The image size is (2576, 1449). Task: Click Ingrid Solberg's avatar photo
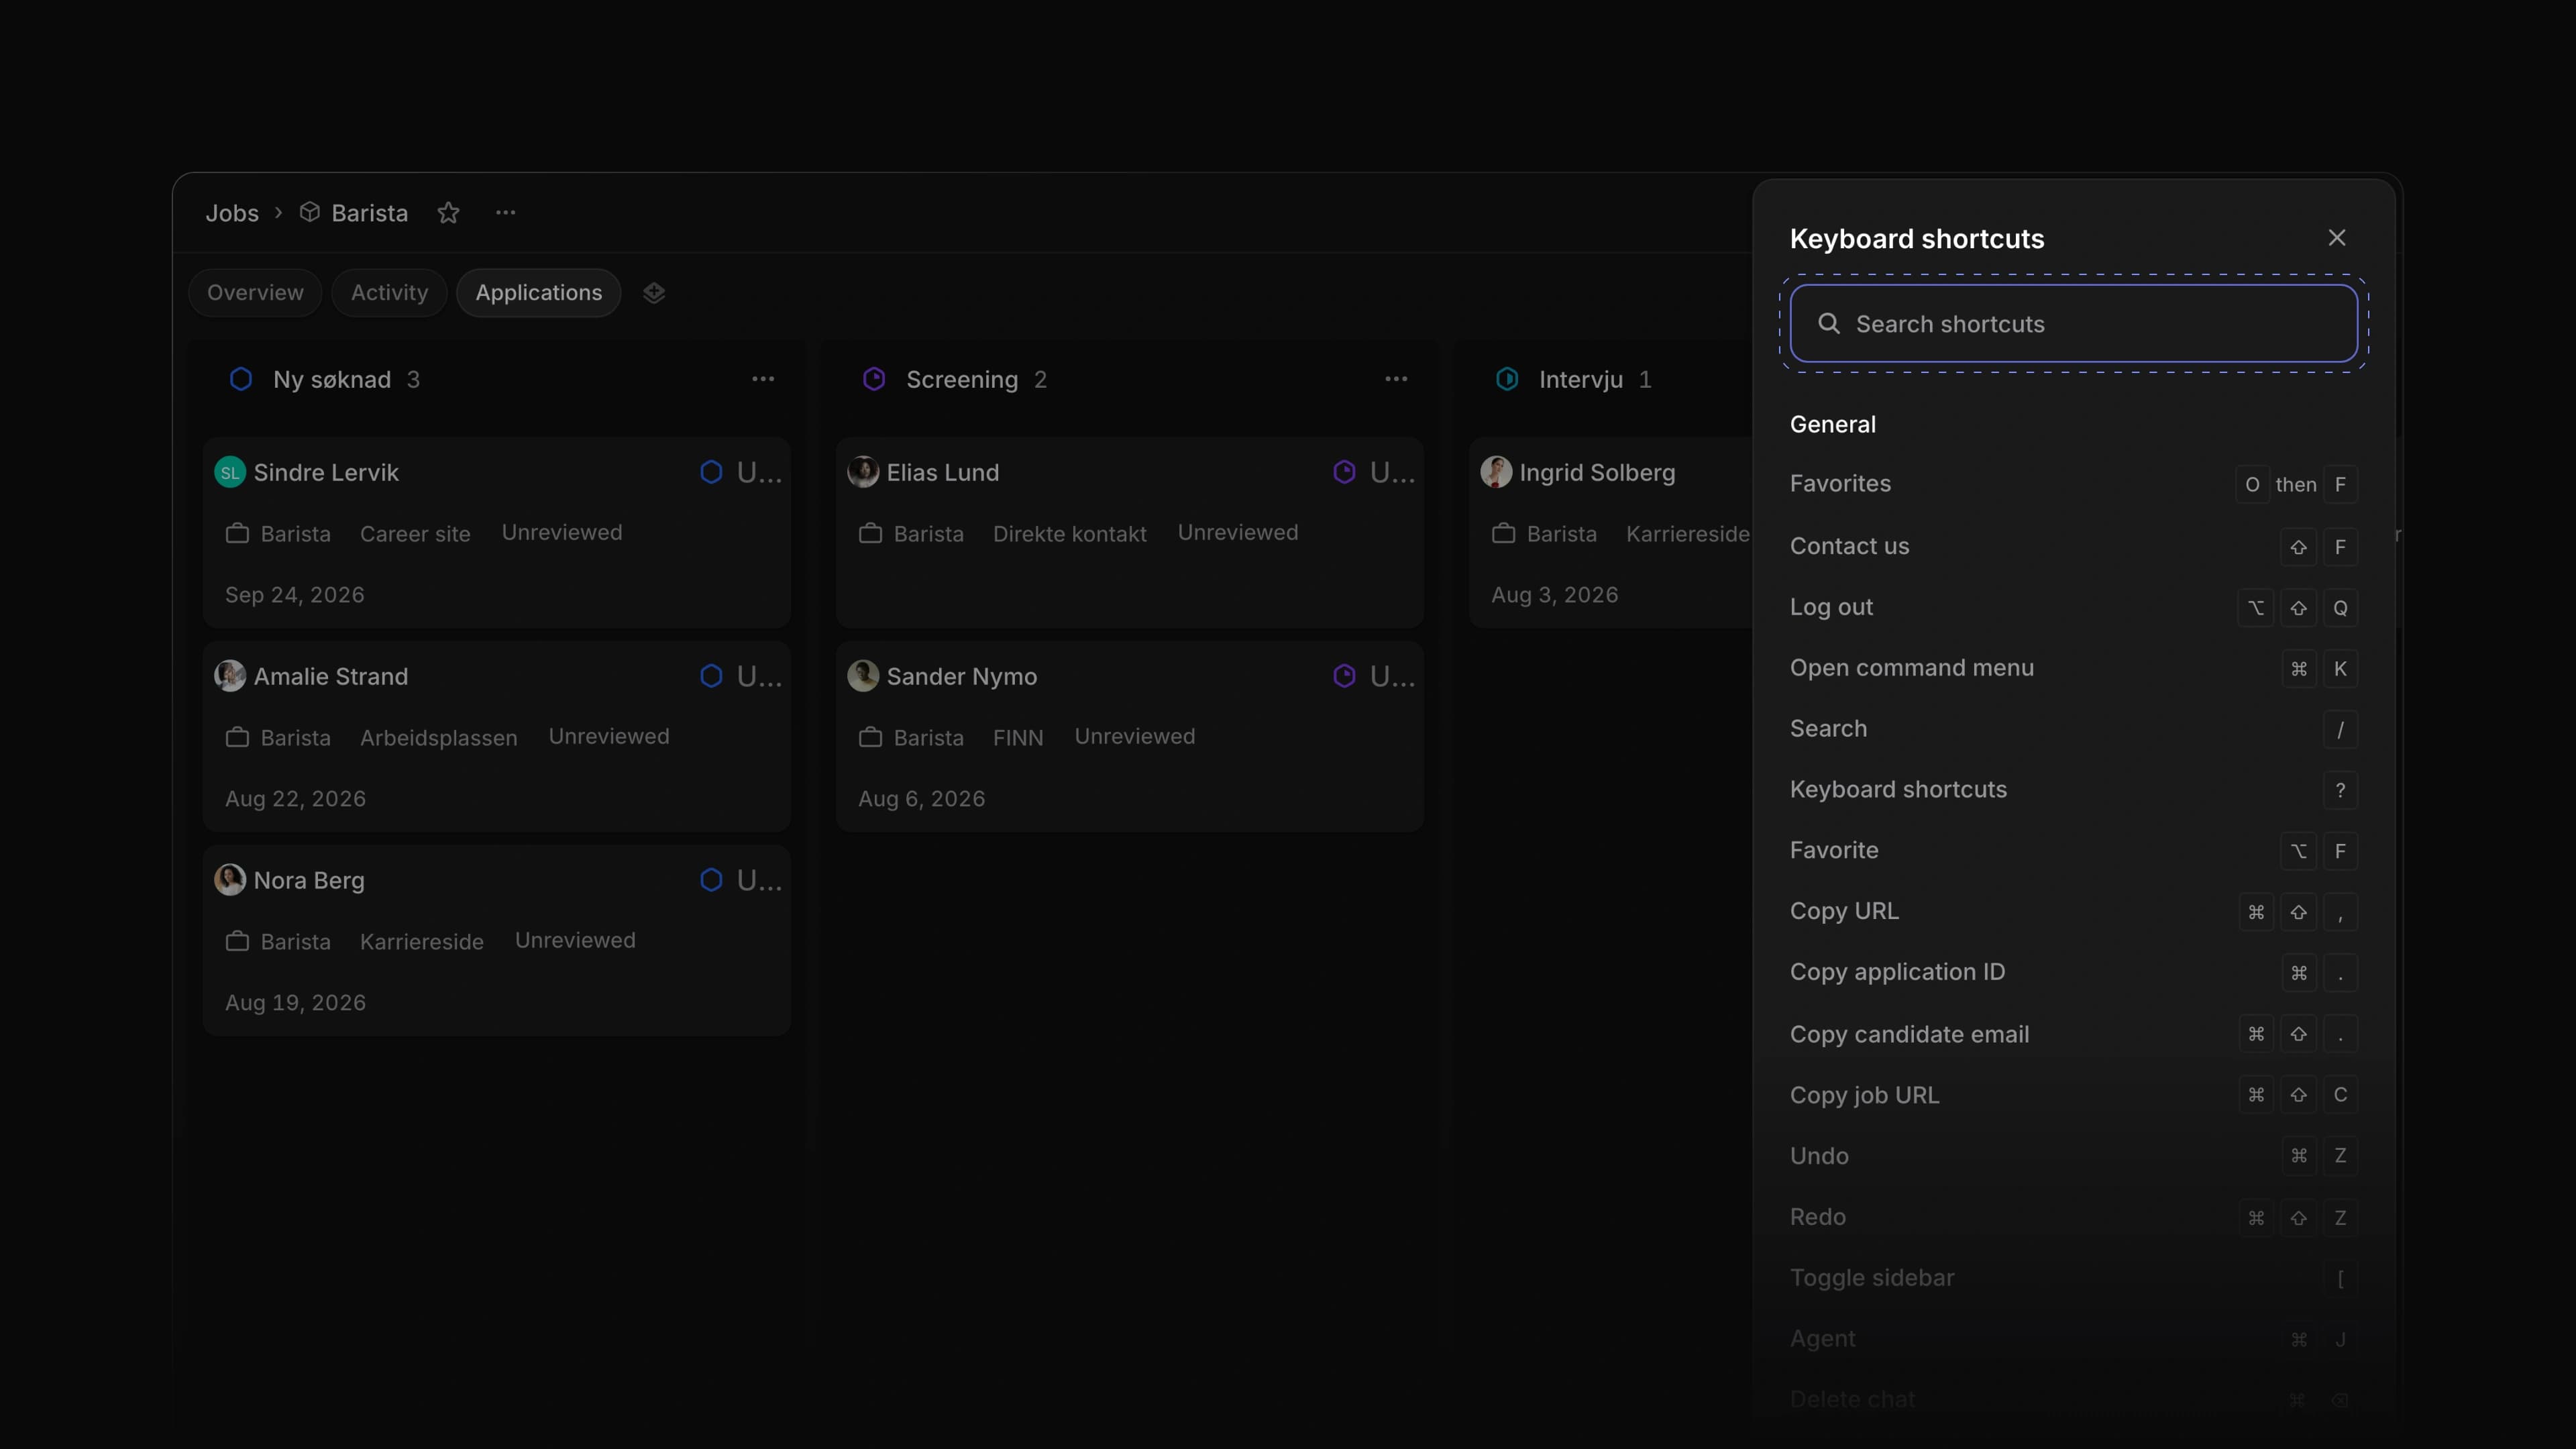(1496, 472)
